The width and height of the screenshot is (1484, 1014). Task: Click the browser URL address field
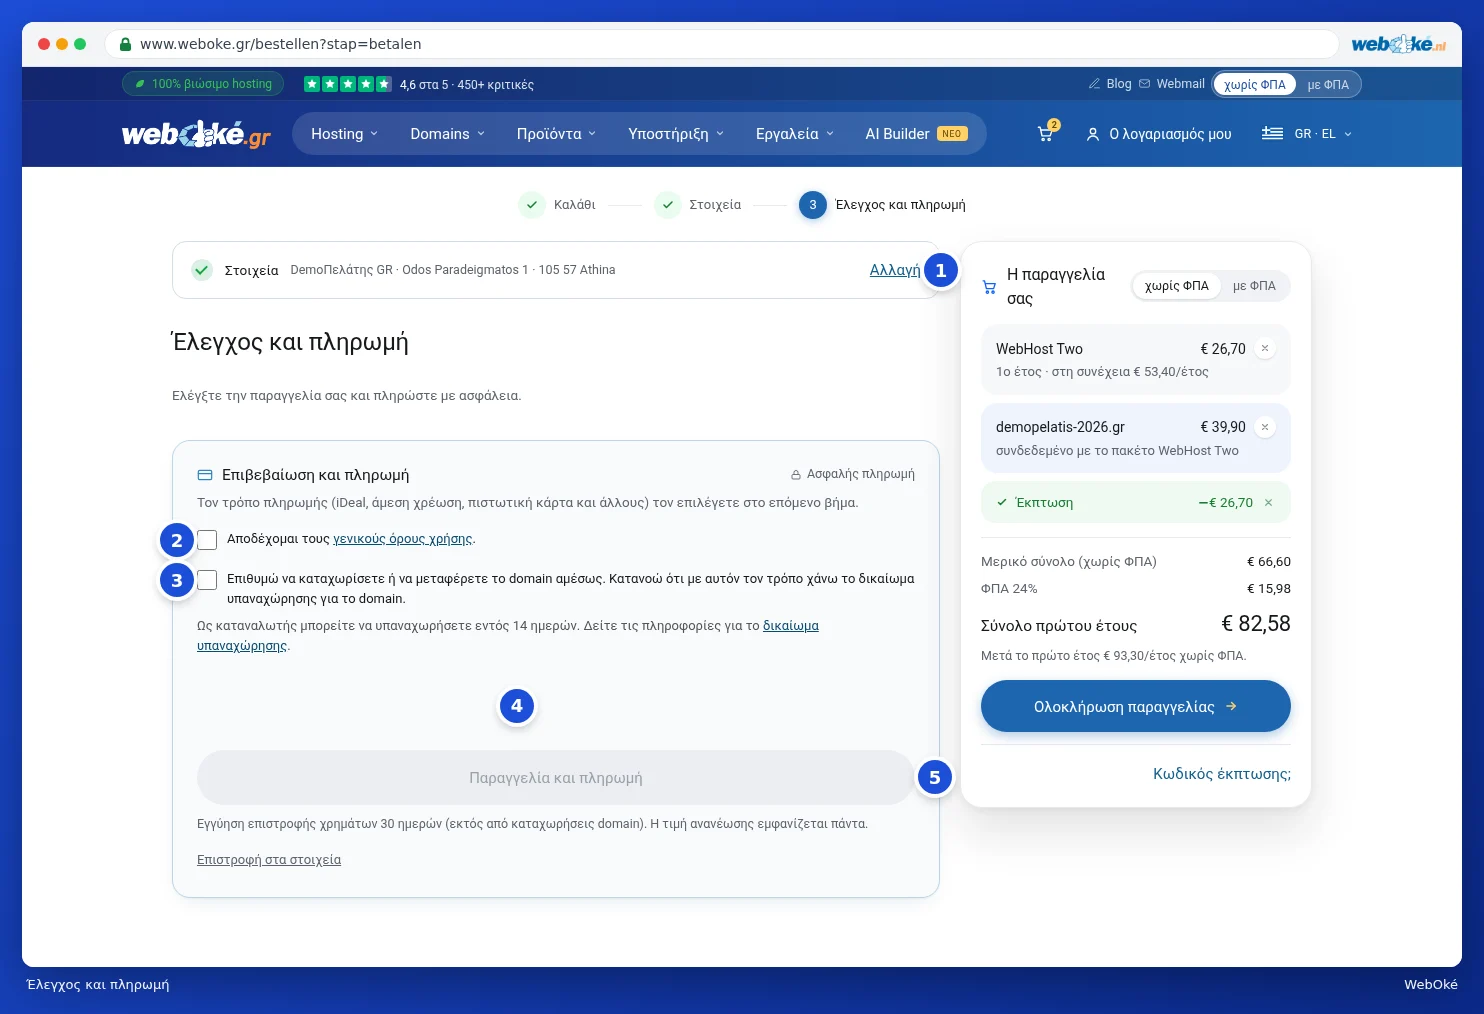pos(720,44)
